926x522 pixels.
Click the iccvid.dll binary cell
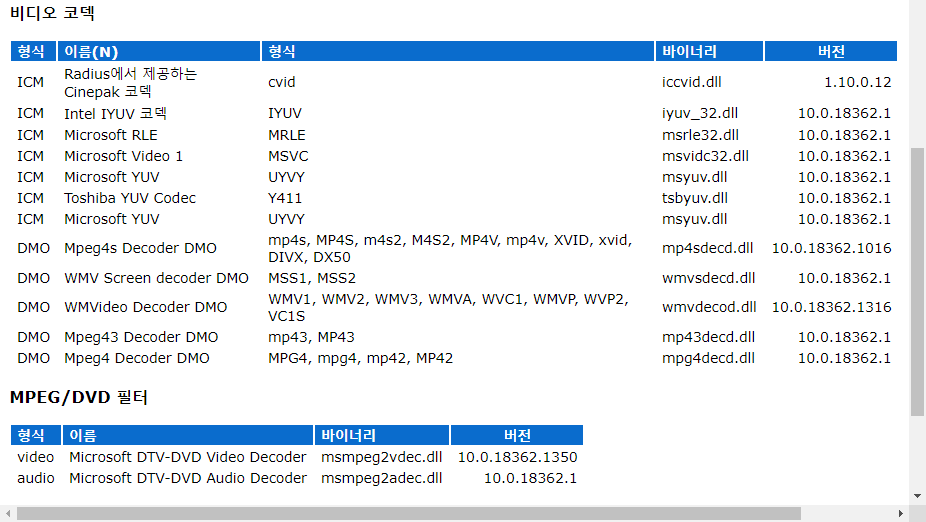tap(692, 82)
